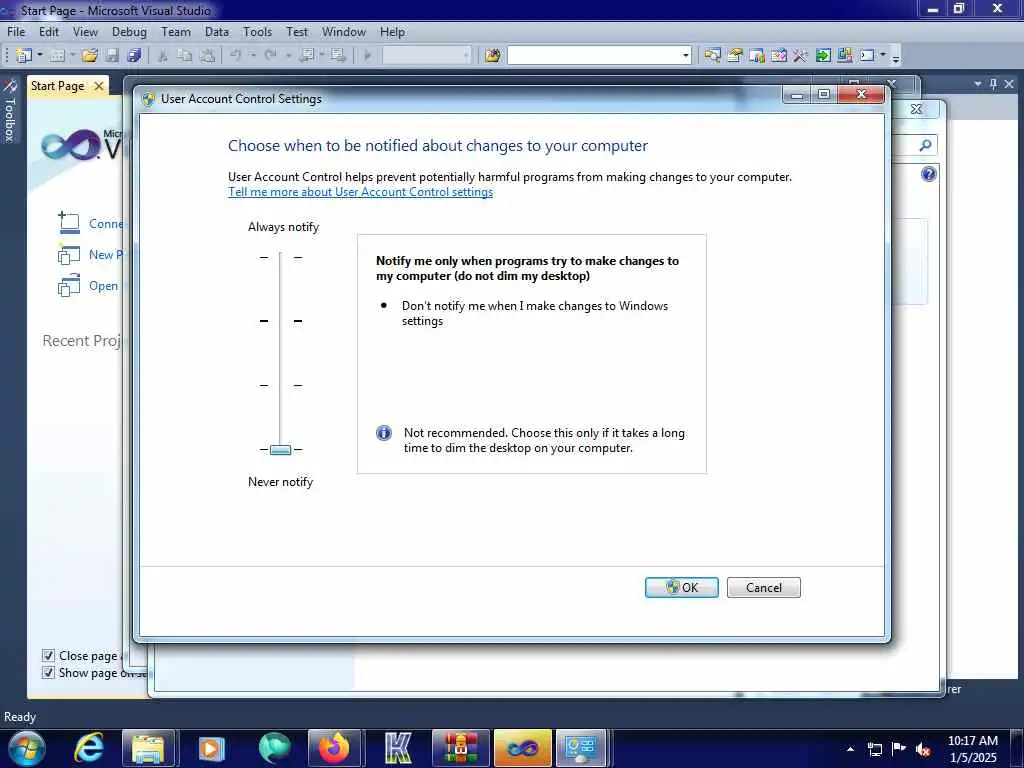Click the Toolbox wrench-and-hammer toolbar icon

click(x=800, y=56)
